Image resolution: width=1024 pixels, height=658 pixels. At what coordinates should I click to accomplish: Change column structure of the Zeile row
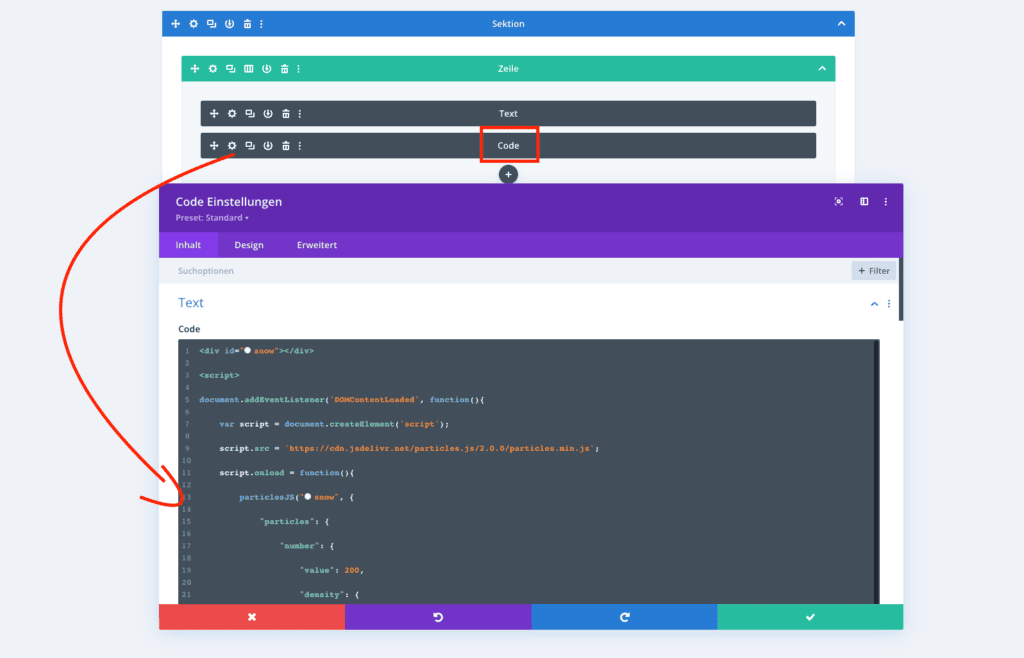248,69
